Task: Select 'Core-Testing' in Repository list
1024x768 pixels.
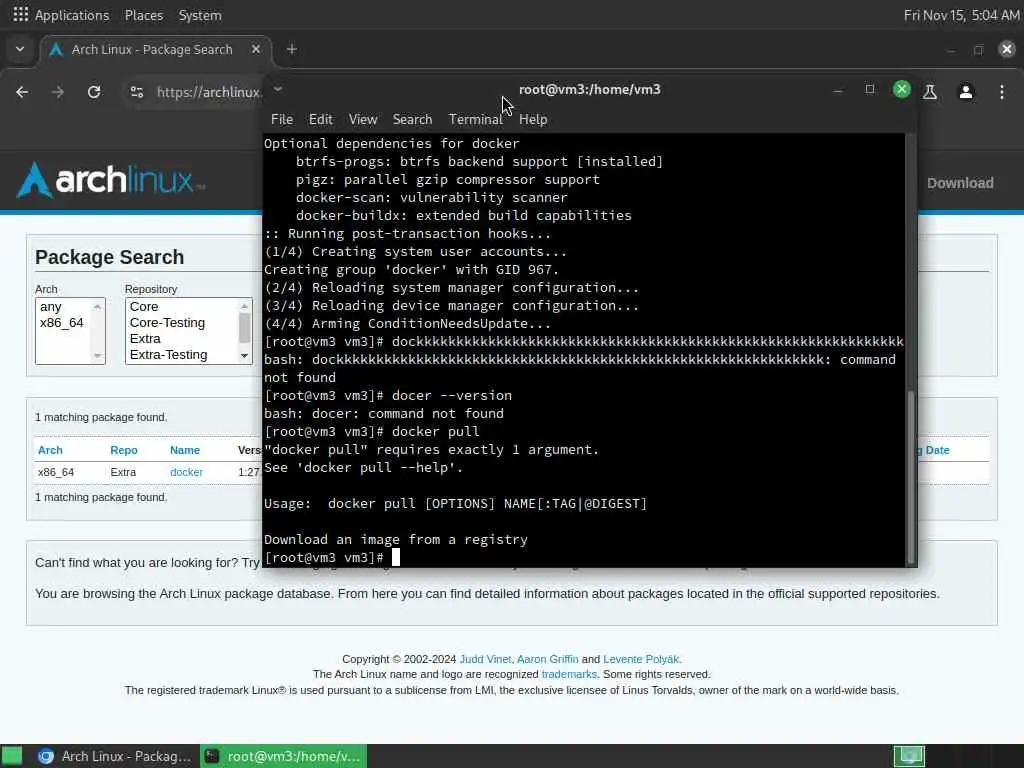Action: click(167, 323)
